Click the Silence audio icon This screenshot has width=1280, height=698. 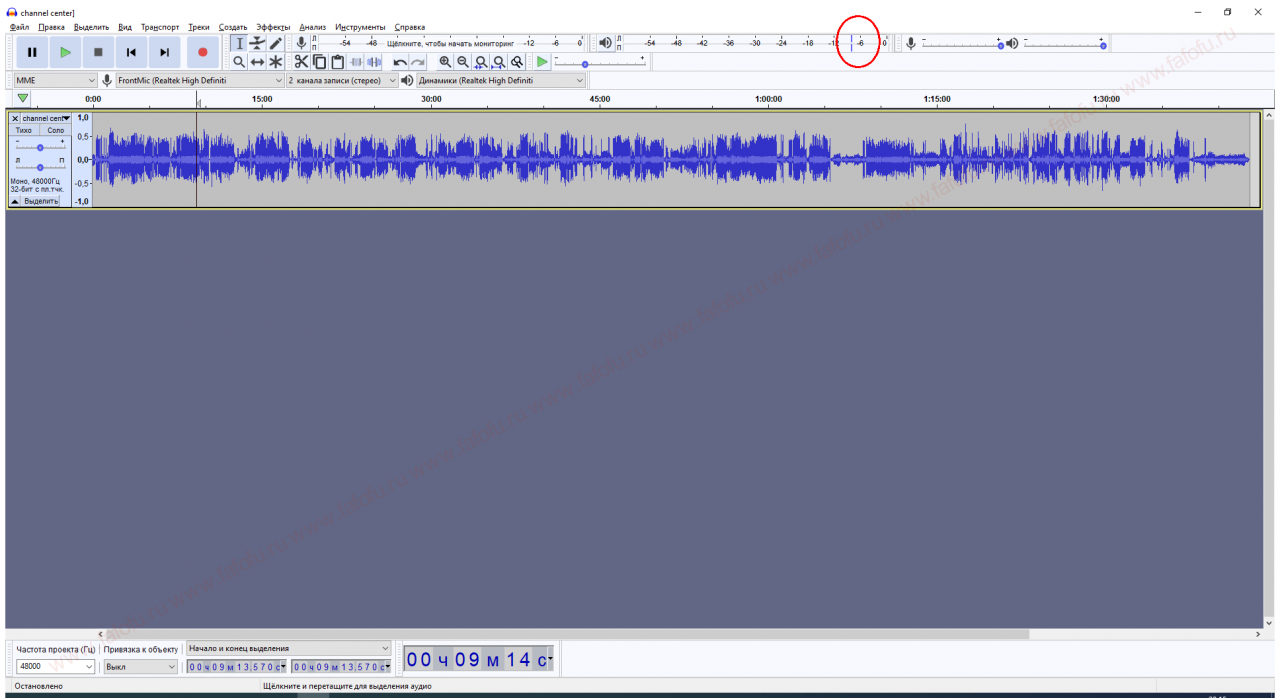pos(374,62)
